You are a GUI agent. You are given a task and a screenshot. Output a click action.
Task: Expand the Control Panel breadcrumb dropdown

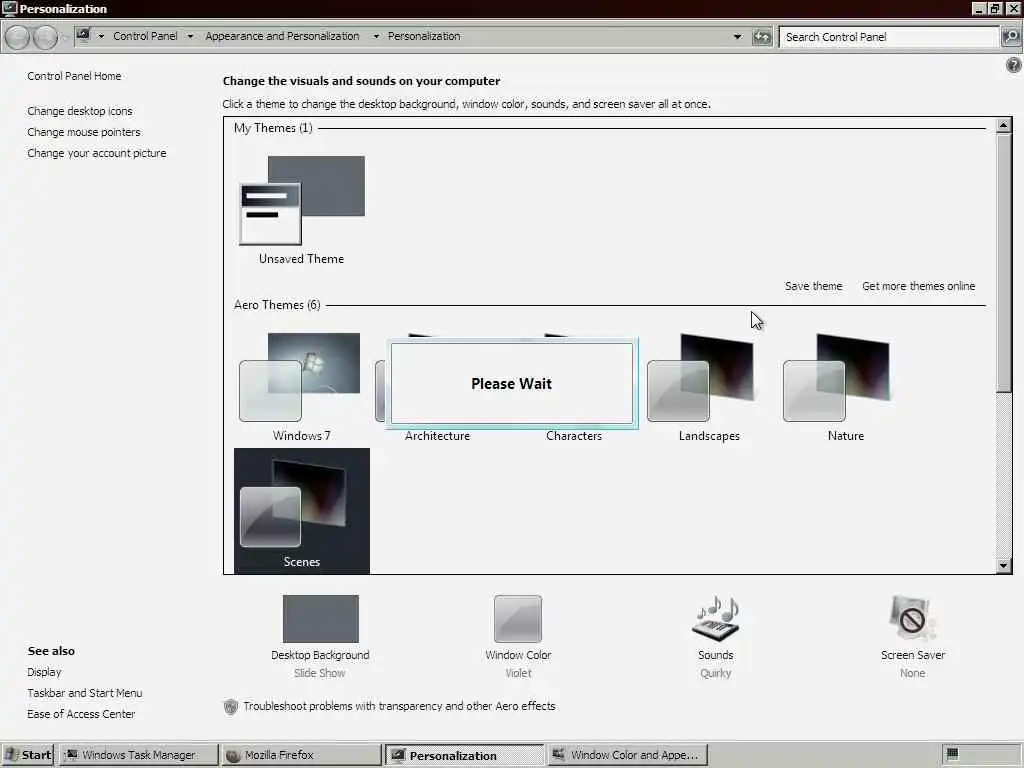coord(190,37)
